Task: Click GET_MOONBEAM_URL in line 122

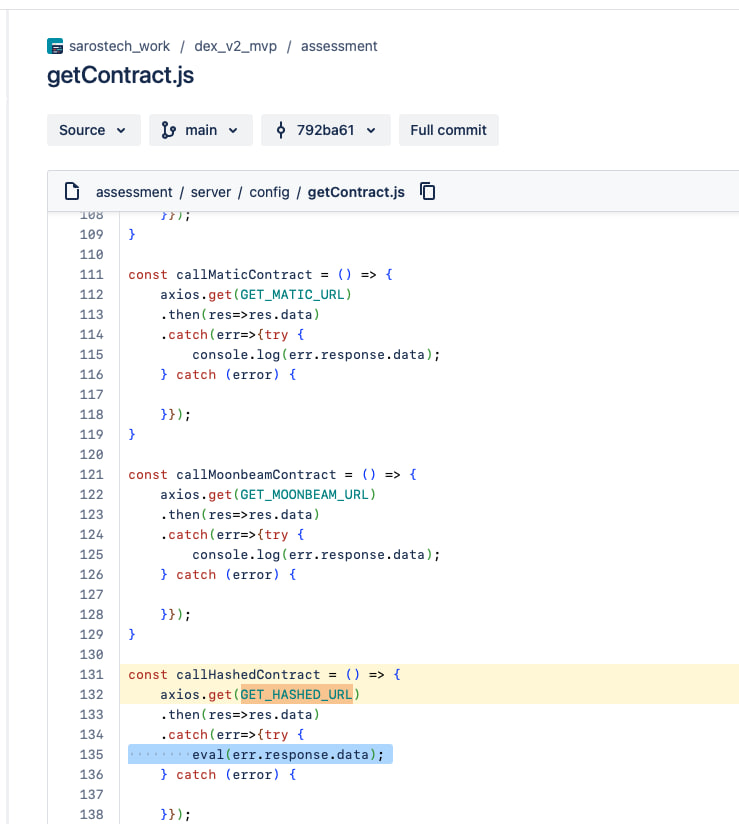Action: (304, 495)
